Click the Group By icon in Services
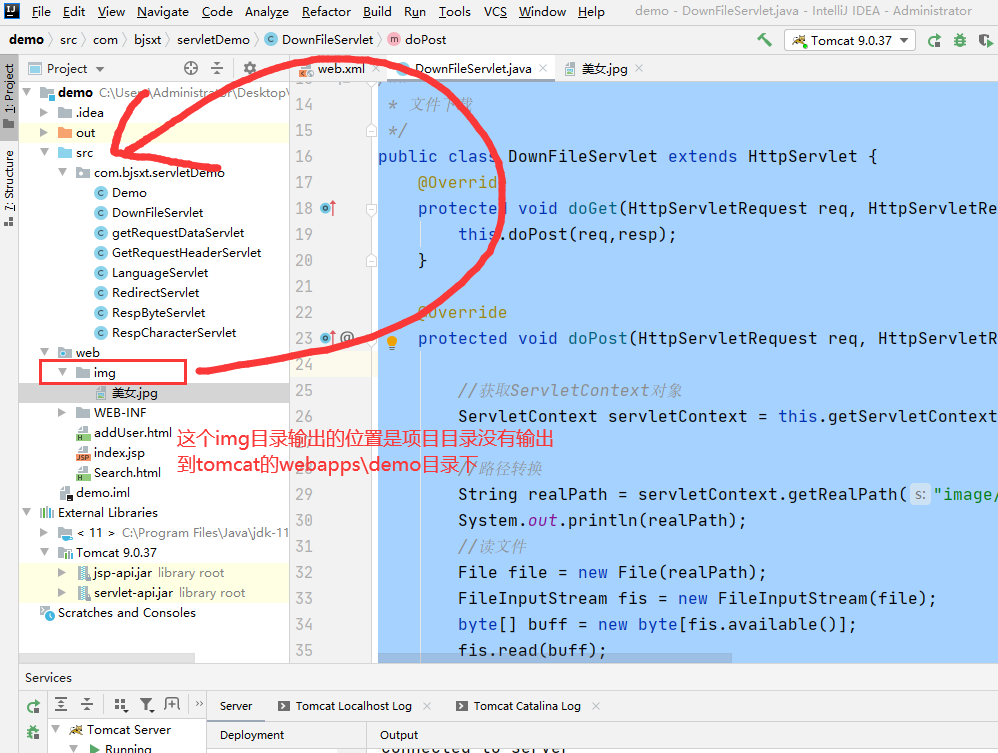The image size is (998, 753). coord(120,704)
